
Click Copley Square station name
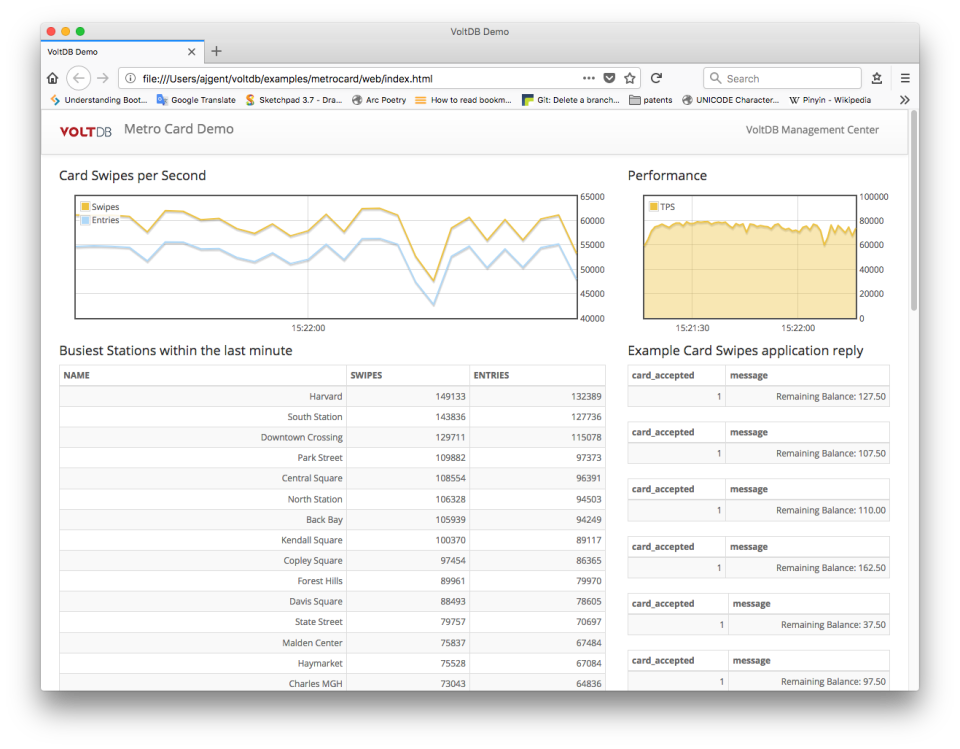coord(313,560)
